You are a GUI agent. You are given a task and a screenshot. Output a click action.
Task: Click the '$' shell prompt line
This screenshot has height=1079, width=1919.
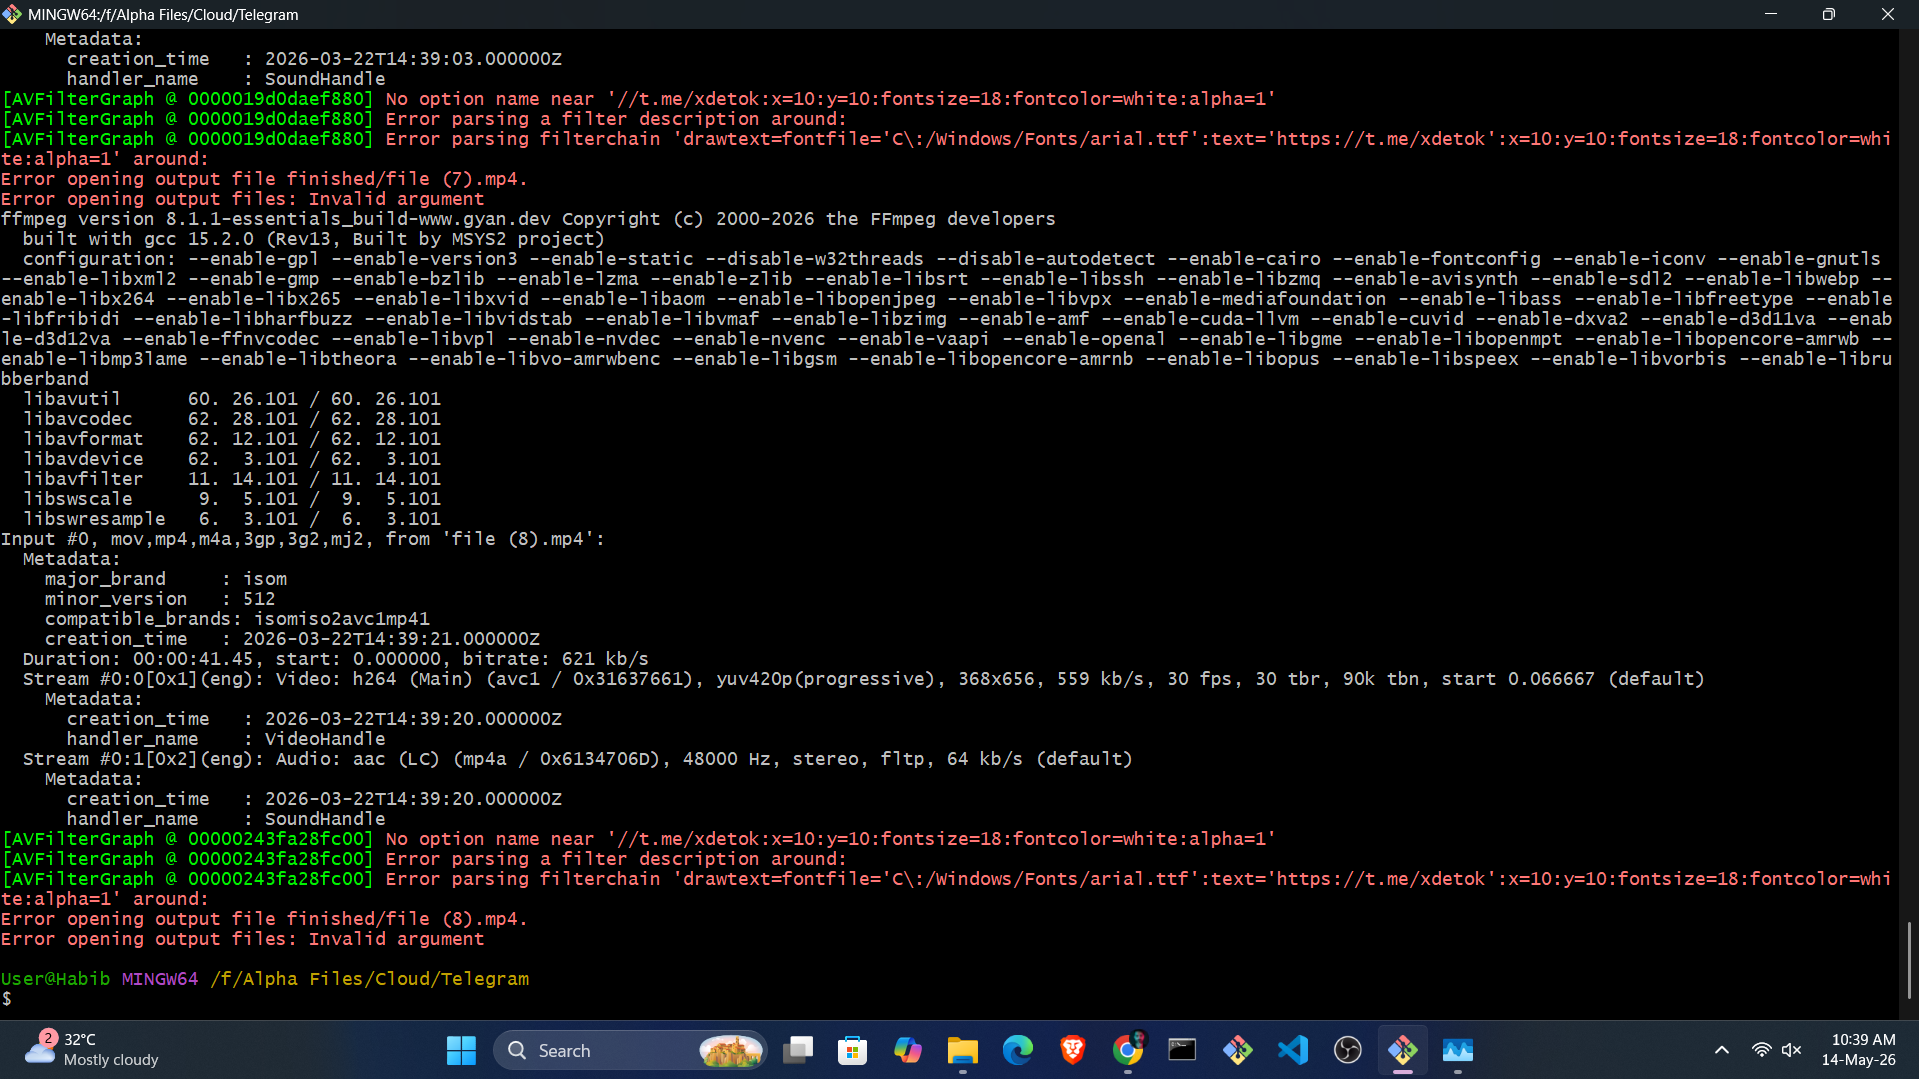[7, 999]
